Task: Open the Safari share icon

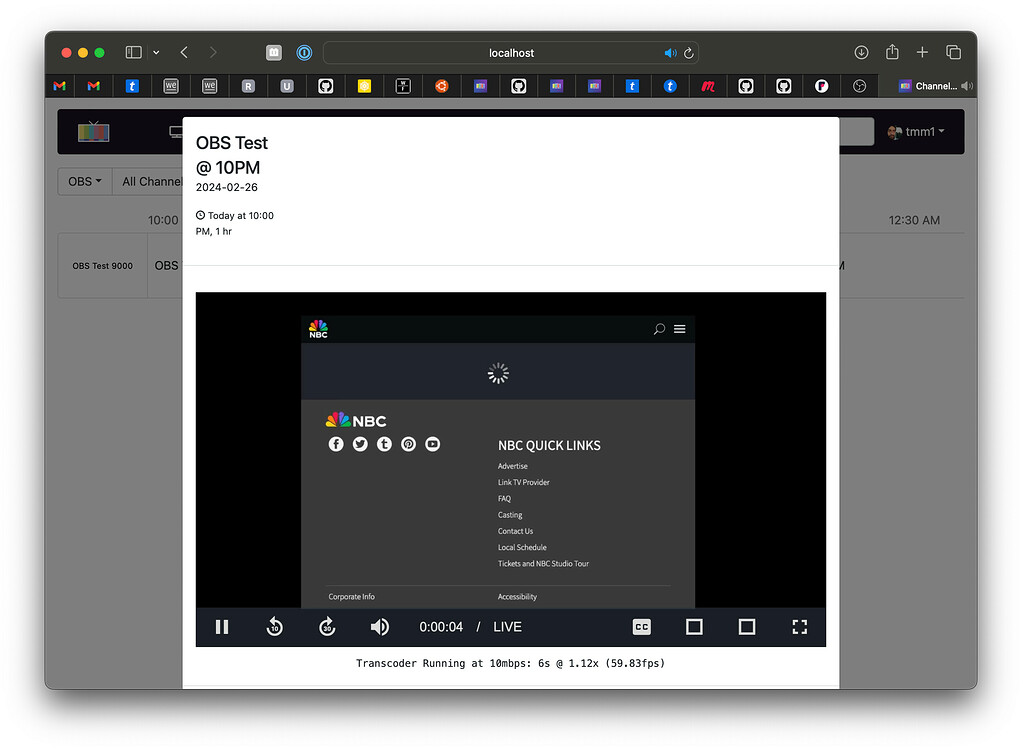Action: pyautogui.click(x=891, y=52)
